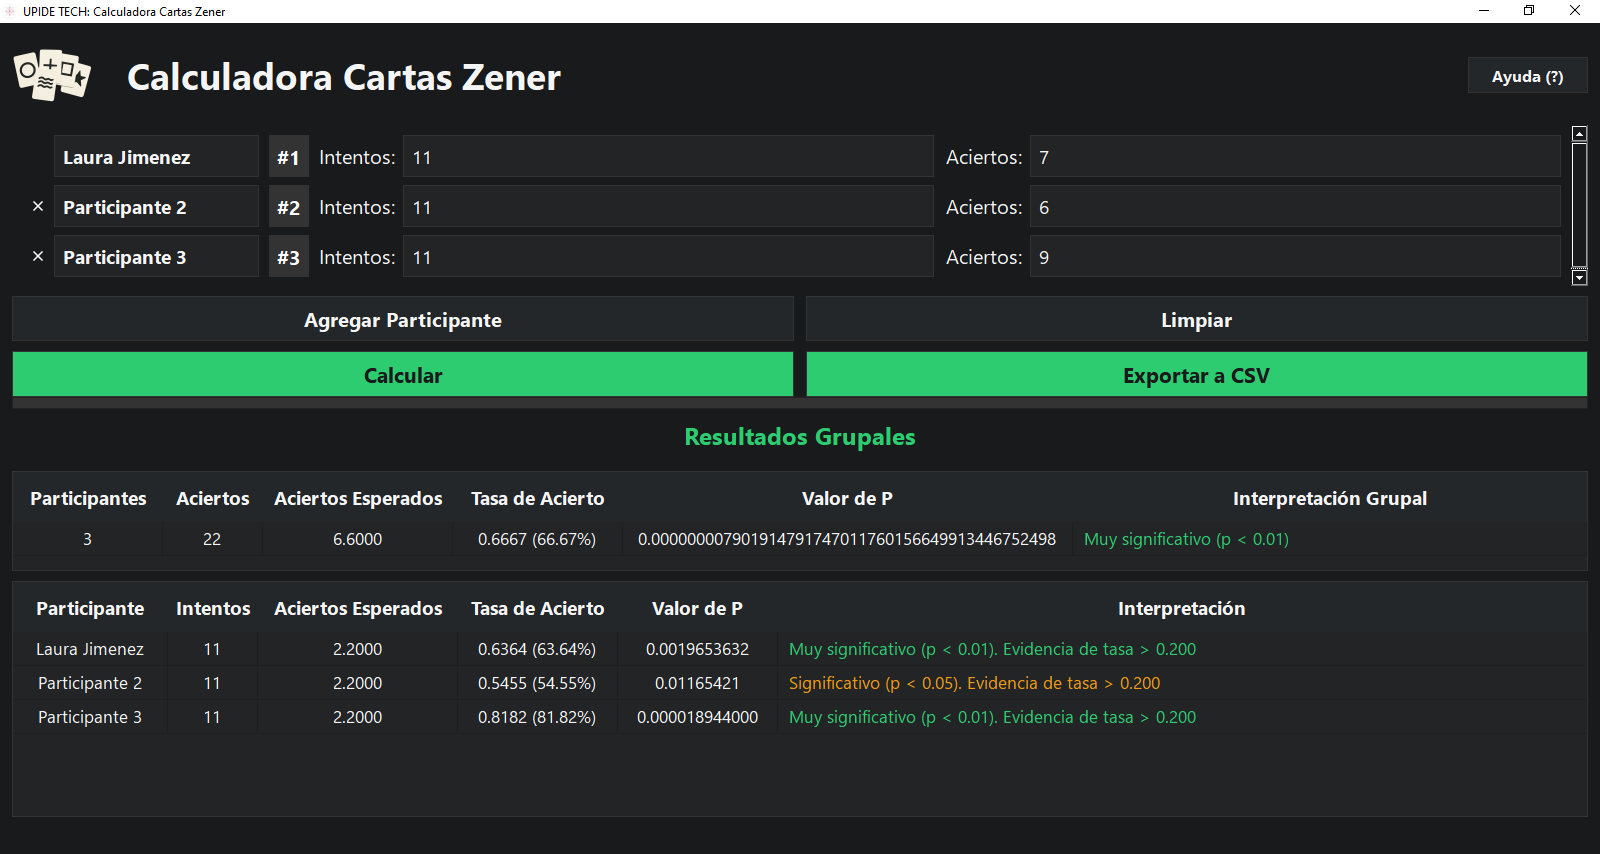The height and width of the screenshot is (854, 1600).
Task: Remove Participante 3 with its X icon
Action: [38, 256]
